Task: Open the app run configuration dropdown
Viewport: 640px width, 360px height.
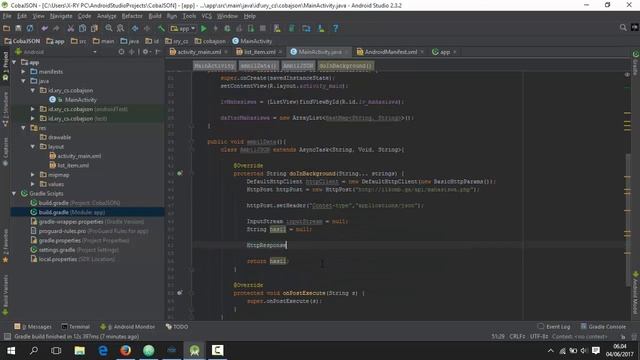Action: click(183, 29)
